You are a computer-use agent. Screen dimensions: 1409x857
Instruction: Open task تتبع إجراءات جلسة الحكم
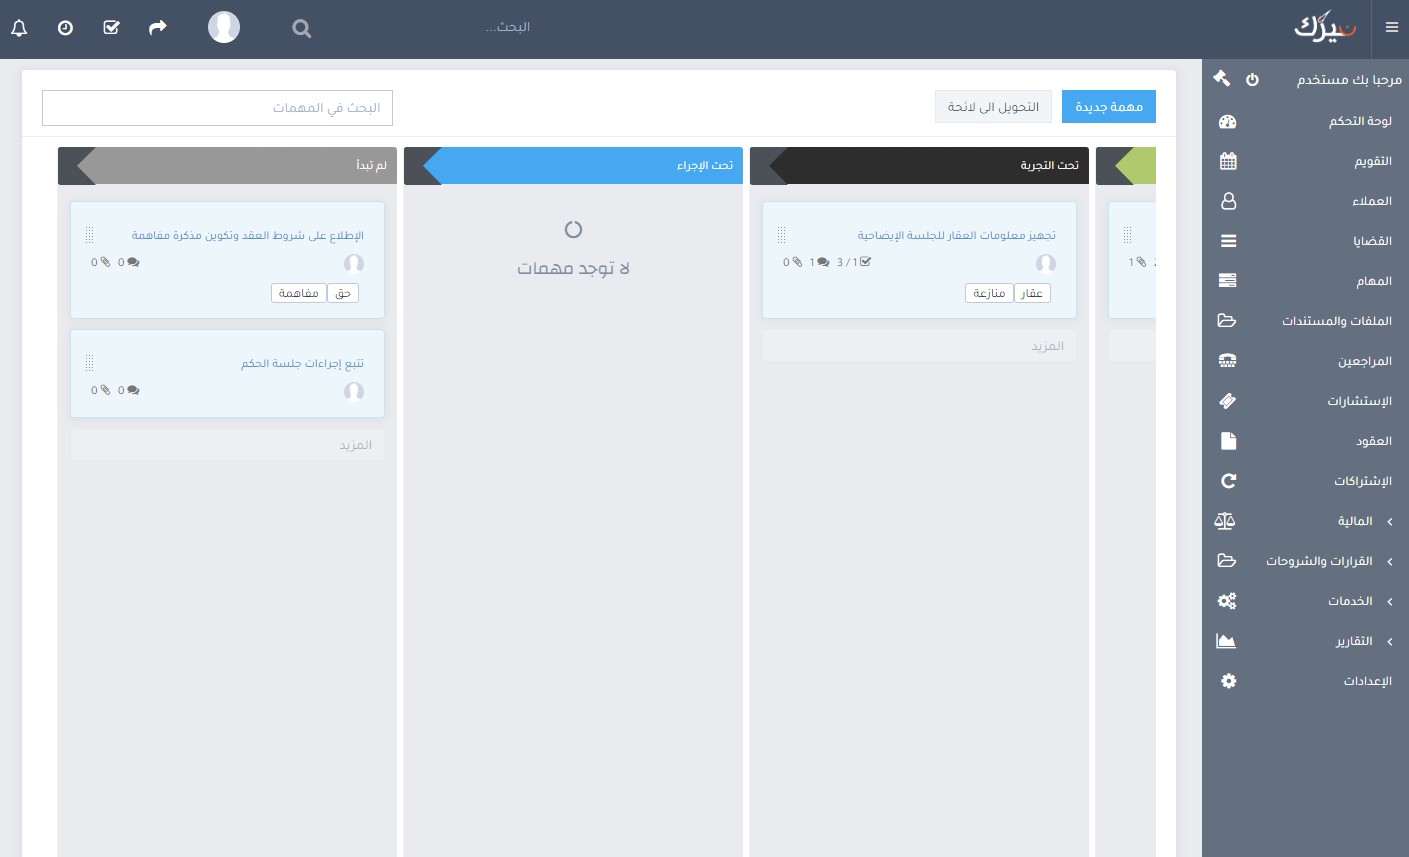tap(302, 364)
